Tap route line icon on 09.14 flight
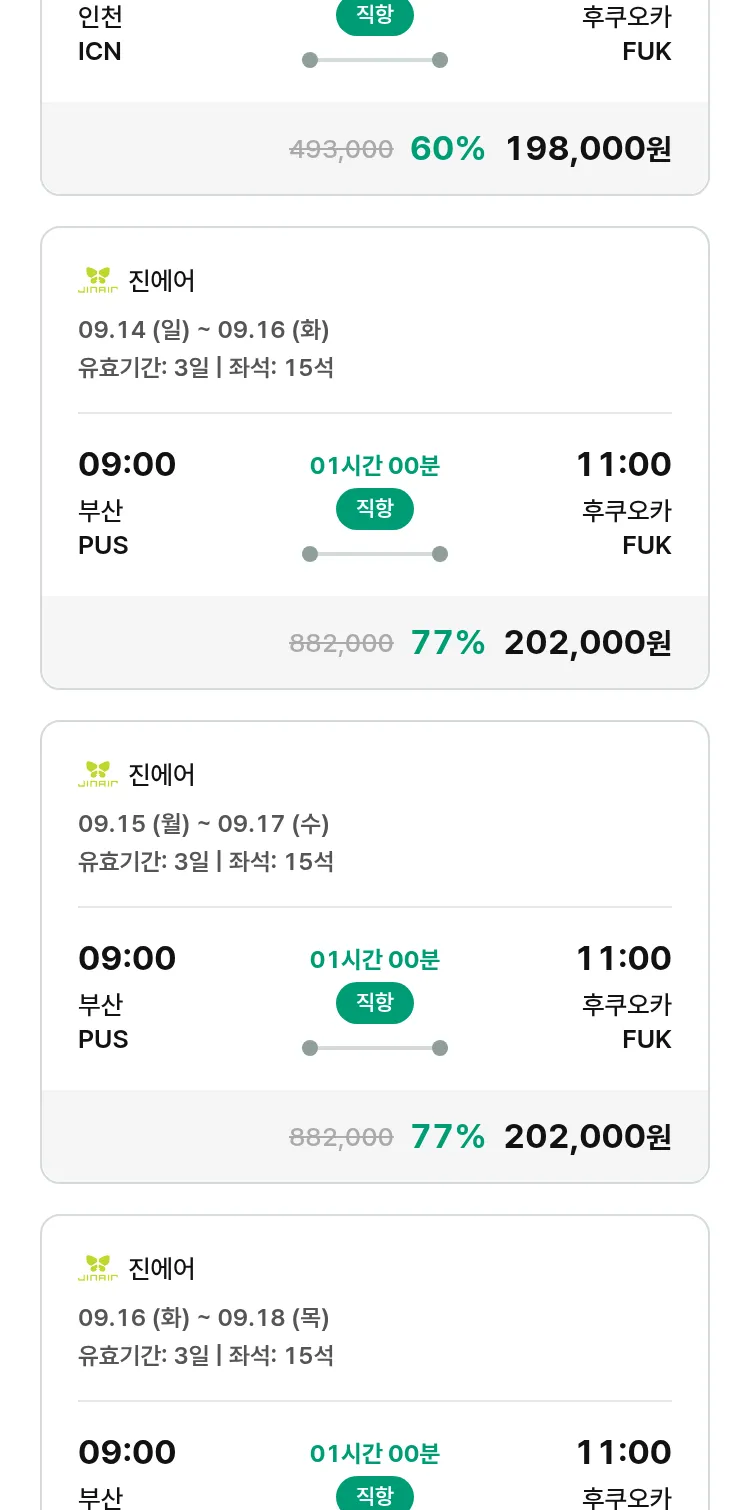750x1510 pixels. [375, 554]
